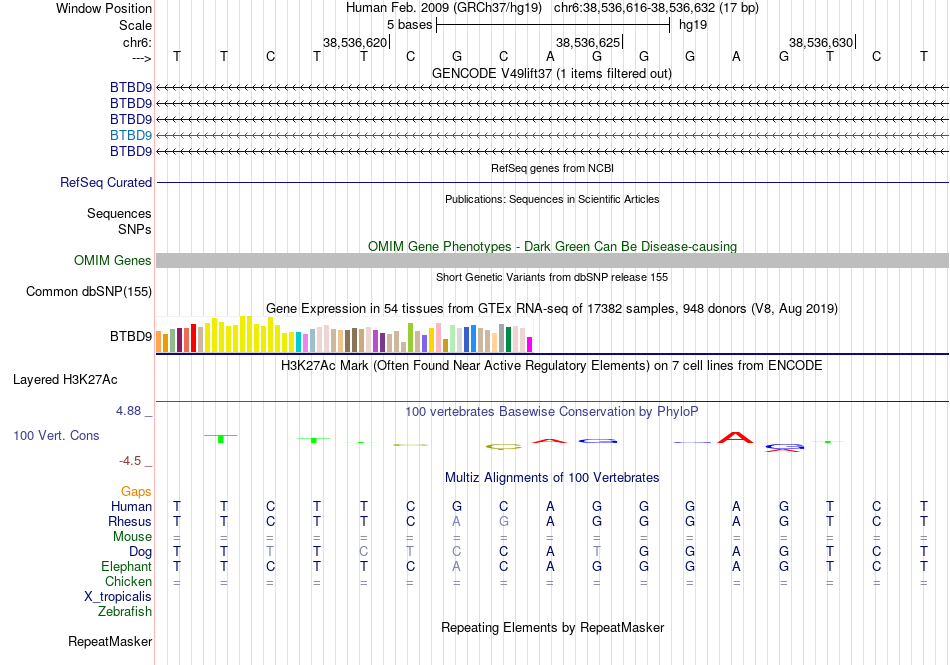Select the Rhesus species label
The image size is (950, 665).
click(x=130, y=521)
